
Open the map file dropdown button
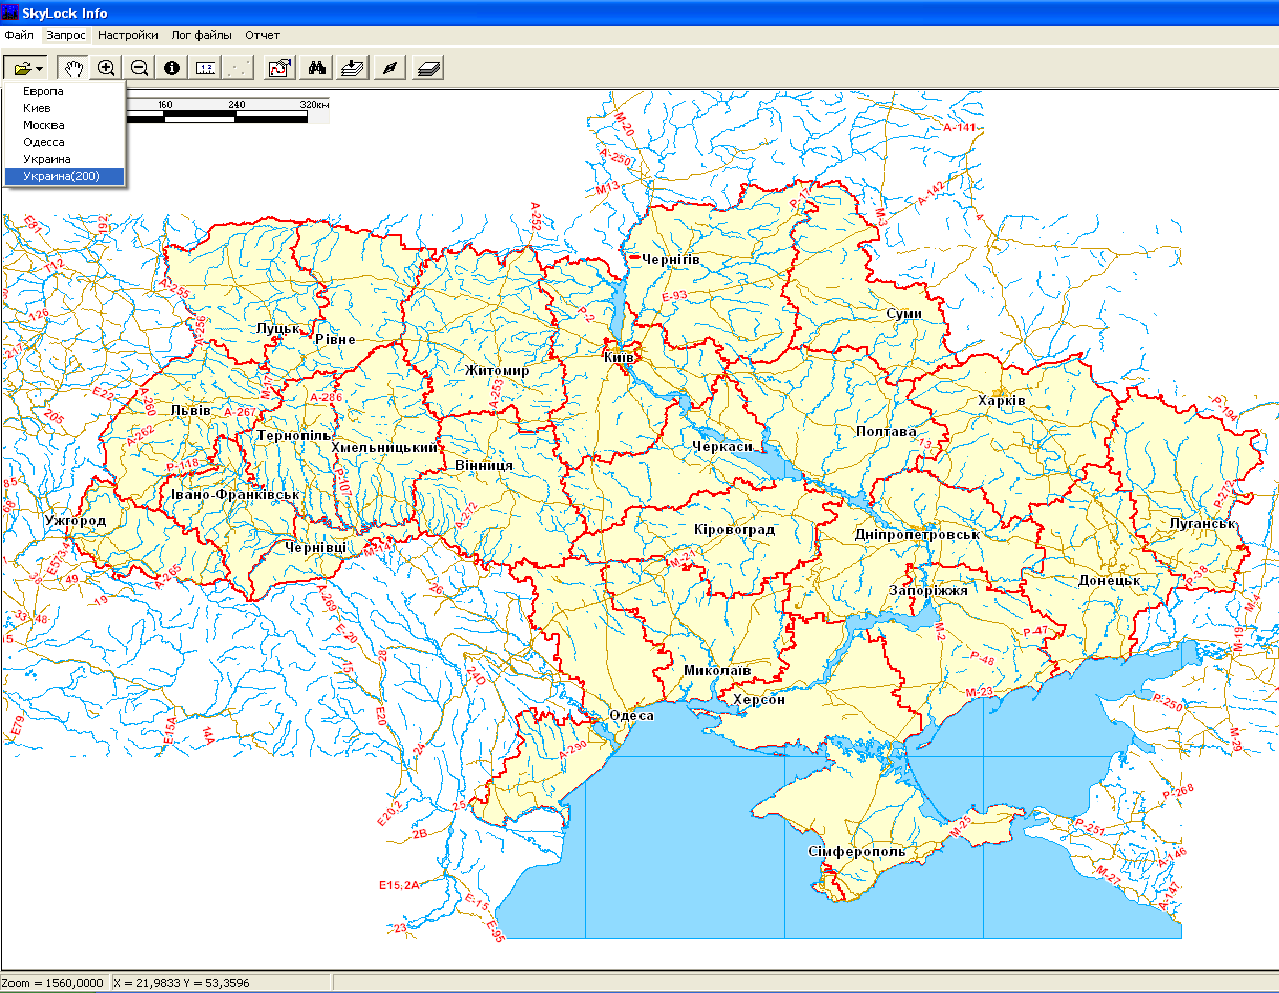tap(24, 68)
